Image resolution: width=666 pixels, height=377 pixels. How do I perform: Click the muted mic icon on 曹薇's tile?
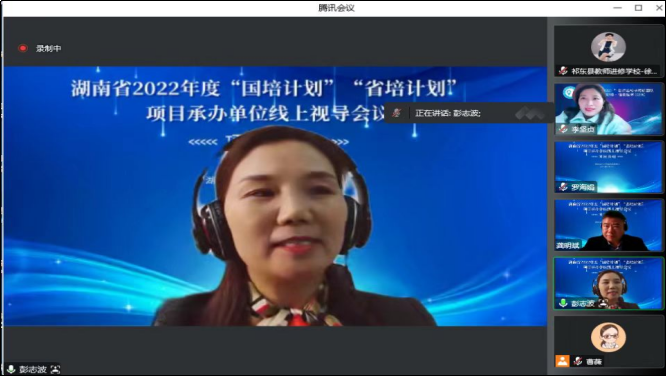tap(577, 361)
